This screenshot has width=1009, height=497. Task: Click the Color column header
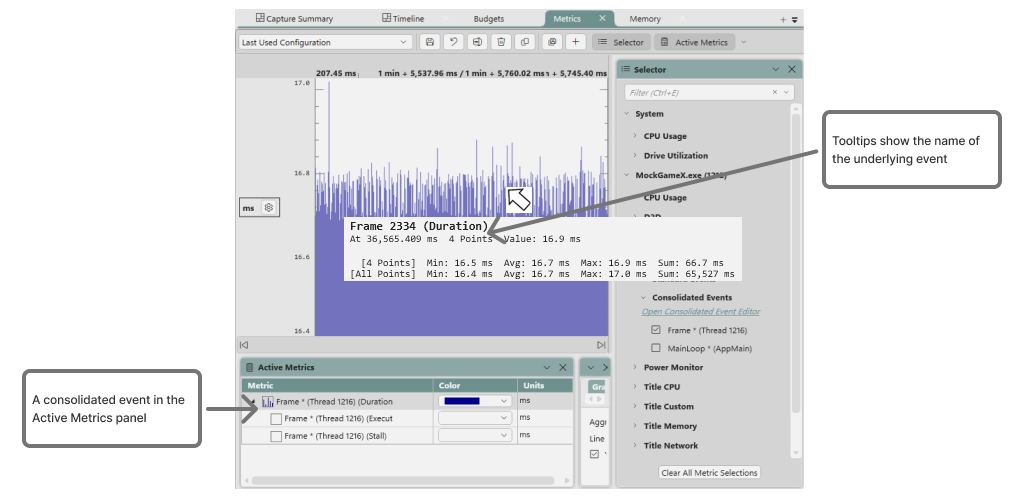(475, 386)
